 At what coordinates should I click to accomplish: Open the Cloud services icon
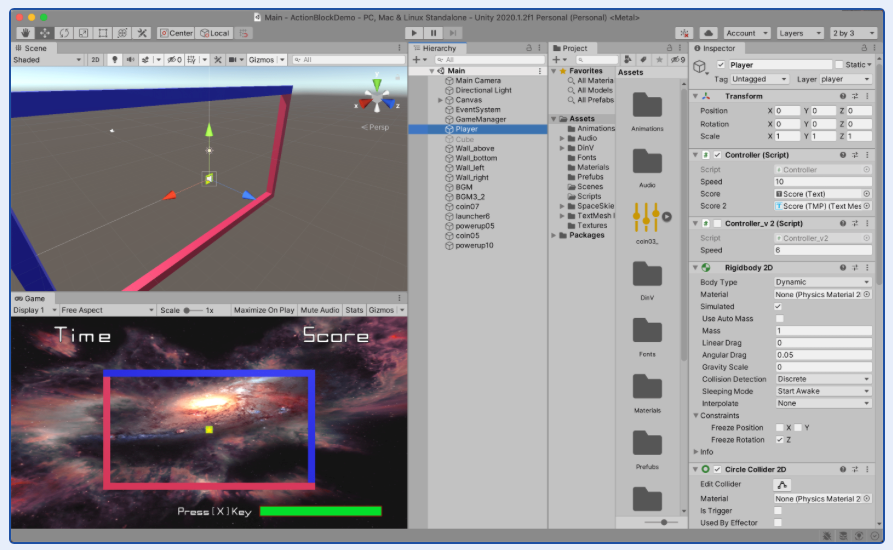point(708,33)
